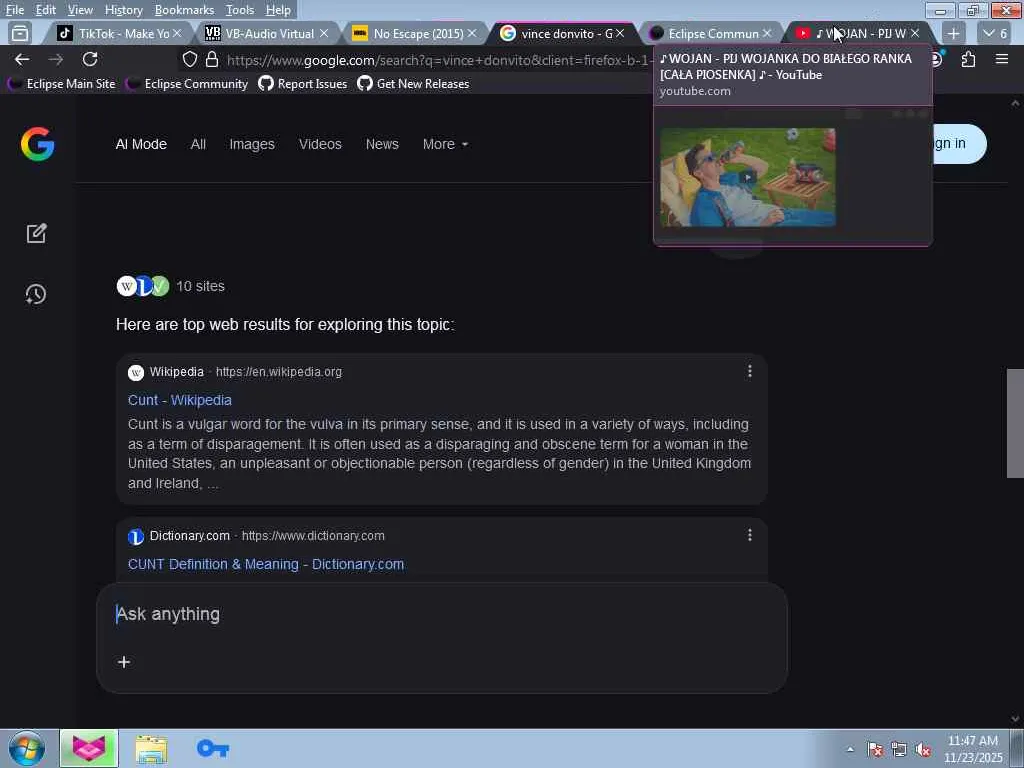This screenshot has height=768, width=1024.
Task: Open the Cunt - Wikipedia result link
Action: (180, 400)
